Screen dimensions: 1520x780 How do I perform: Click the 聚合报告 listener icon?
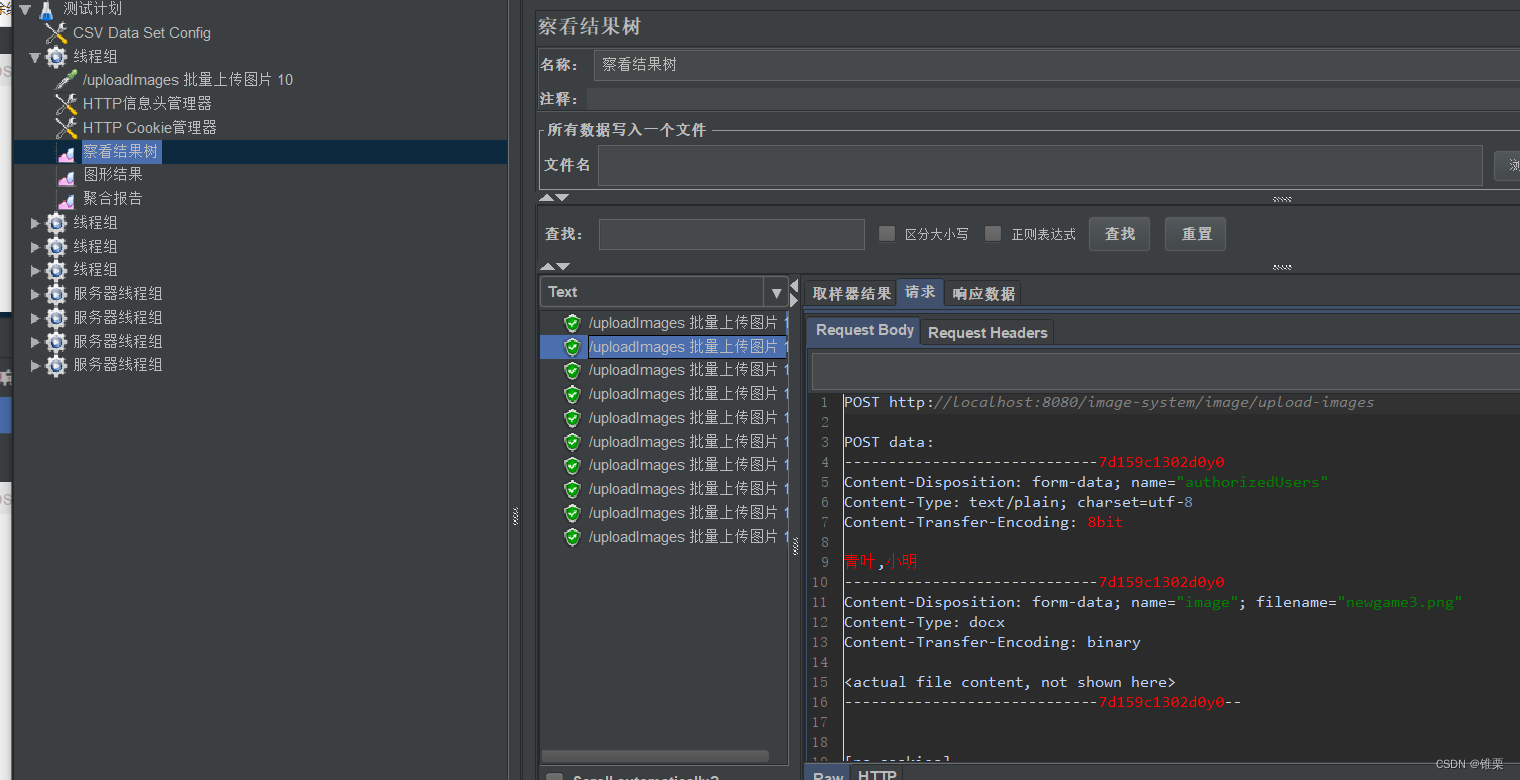click(x=67, y=199)
